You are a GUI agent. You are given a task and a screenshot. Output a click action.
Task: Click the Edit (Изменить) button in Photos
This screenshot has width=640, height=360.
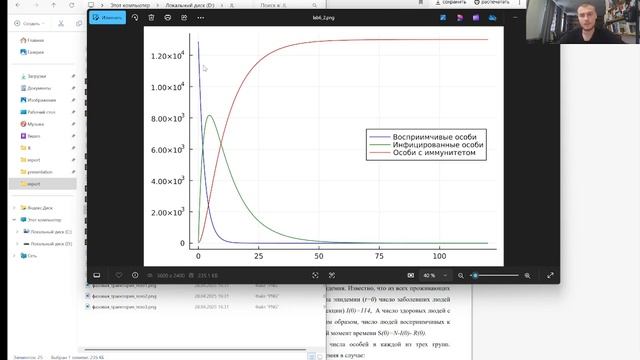tap(107, 18)
